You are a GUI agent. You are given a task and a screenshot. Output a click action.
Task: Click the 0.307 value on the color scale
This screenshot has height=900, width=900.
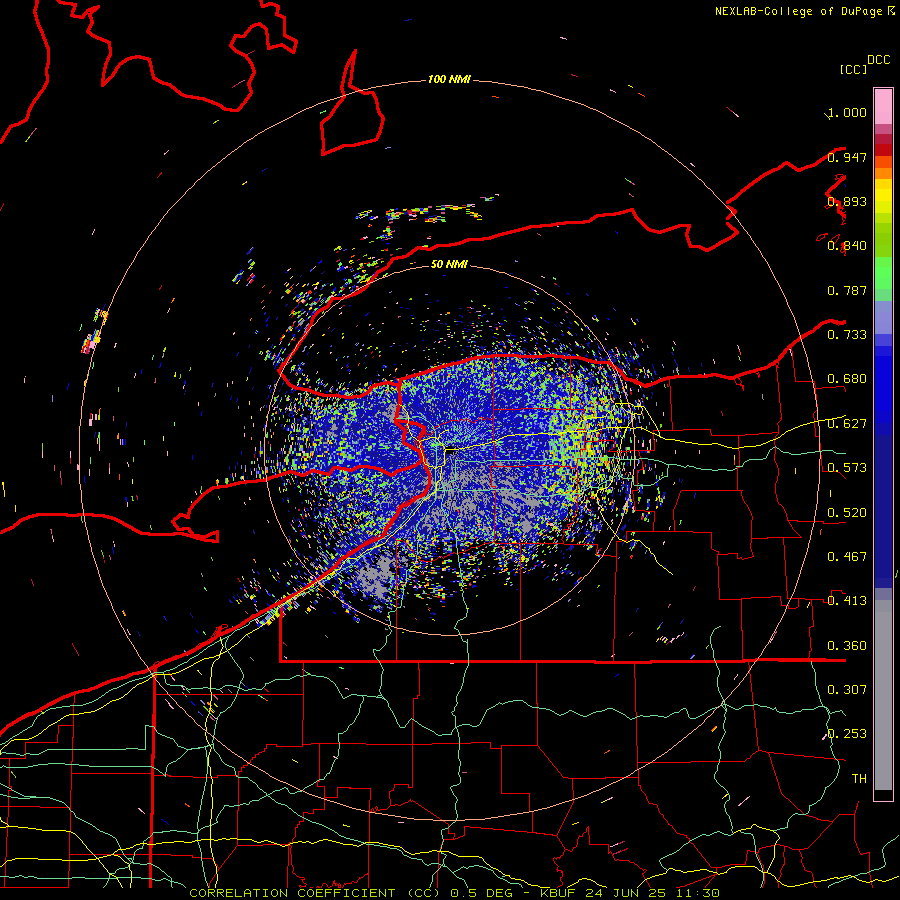[847, 690]
